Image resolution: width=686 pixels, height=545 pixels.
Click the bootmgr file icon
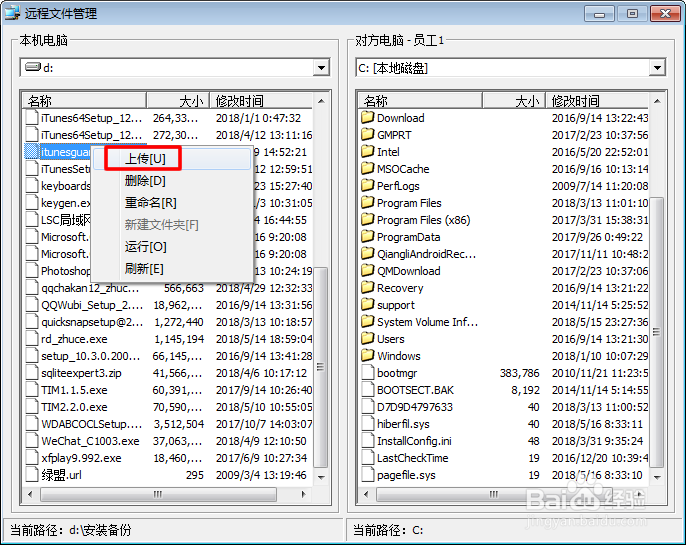(x=368, y=373)
